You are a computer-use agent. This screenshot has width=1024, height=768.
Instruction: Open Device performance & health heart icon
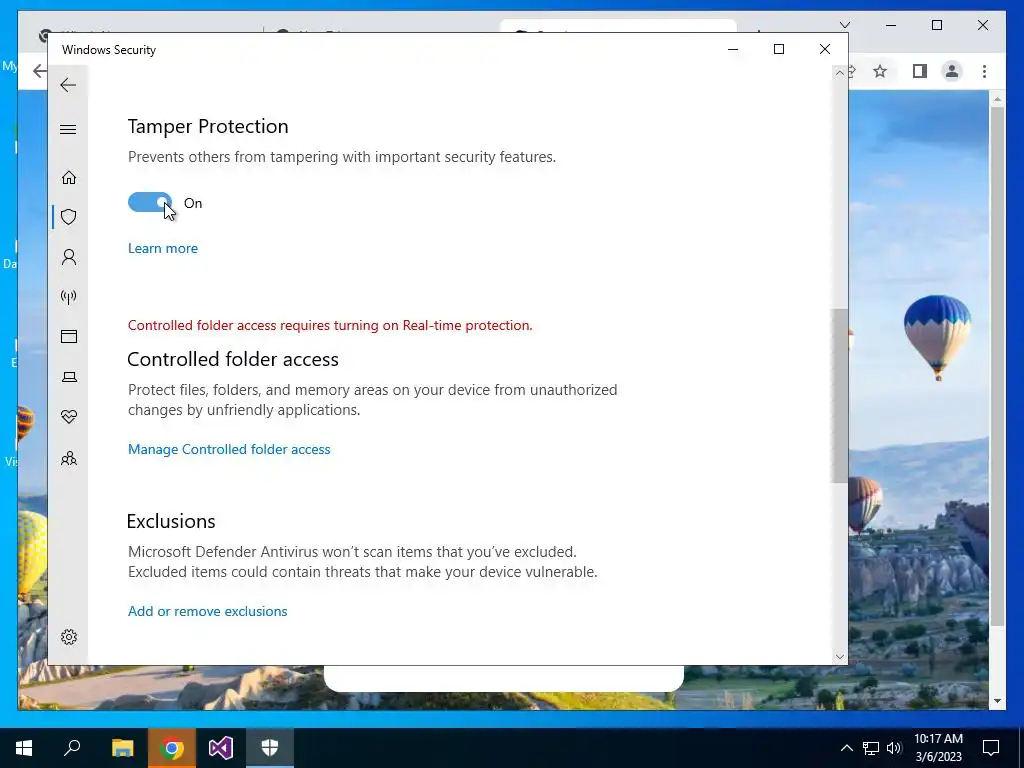(69, 417)
